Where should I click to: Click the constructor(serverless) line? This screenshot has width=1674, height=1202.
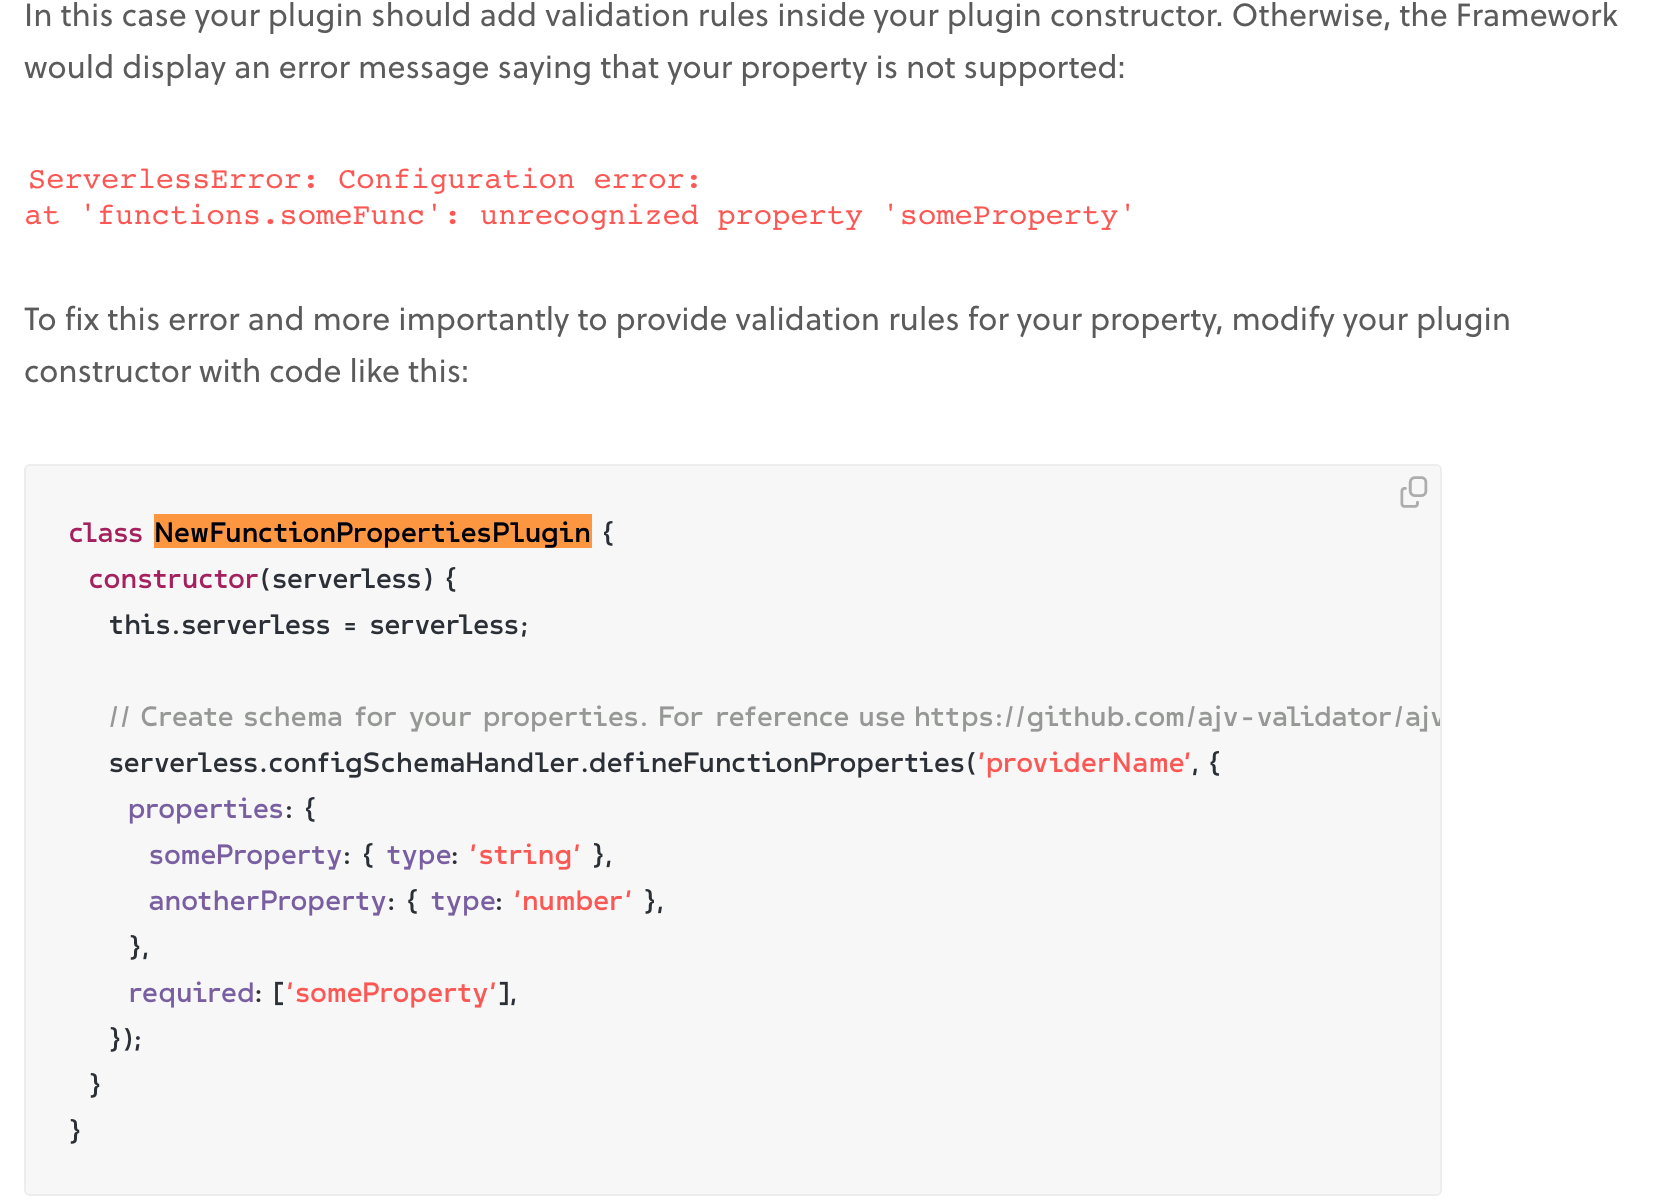(x=273, y=578)
